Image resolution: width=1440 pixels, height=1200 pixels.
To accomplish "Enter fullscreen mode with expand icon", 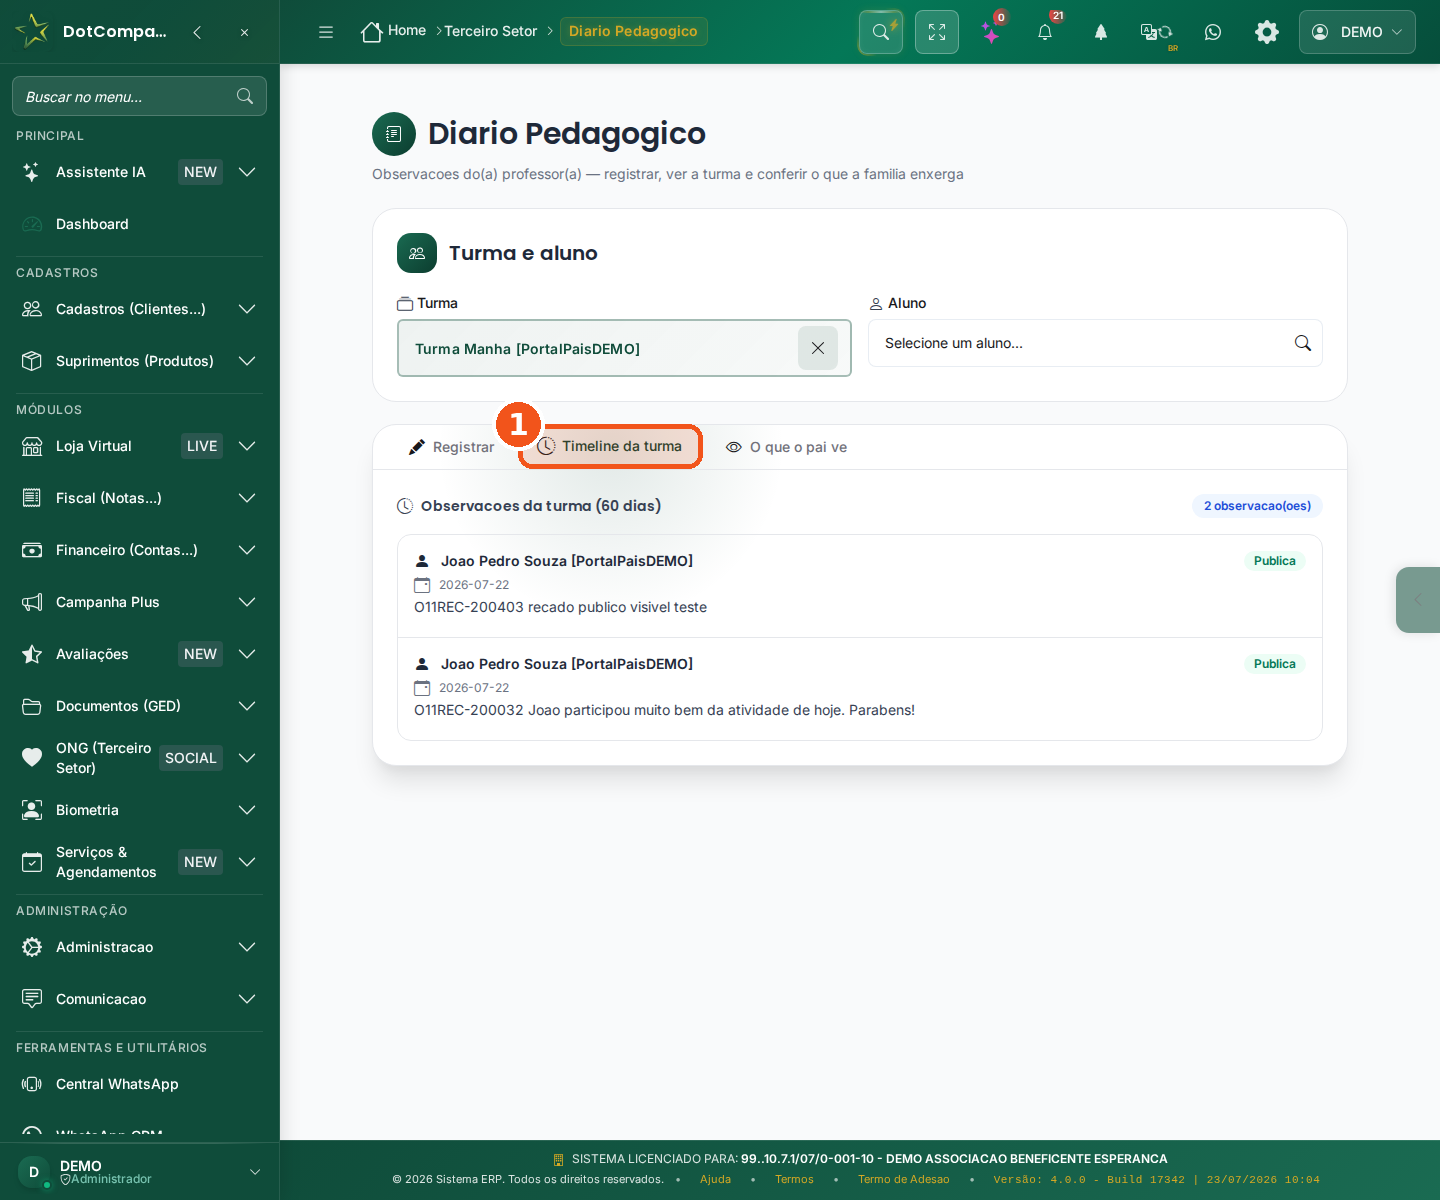I will point(937,32).
